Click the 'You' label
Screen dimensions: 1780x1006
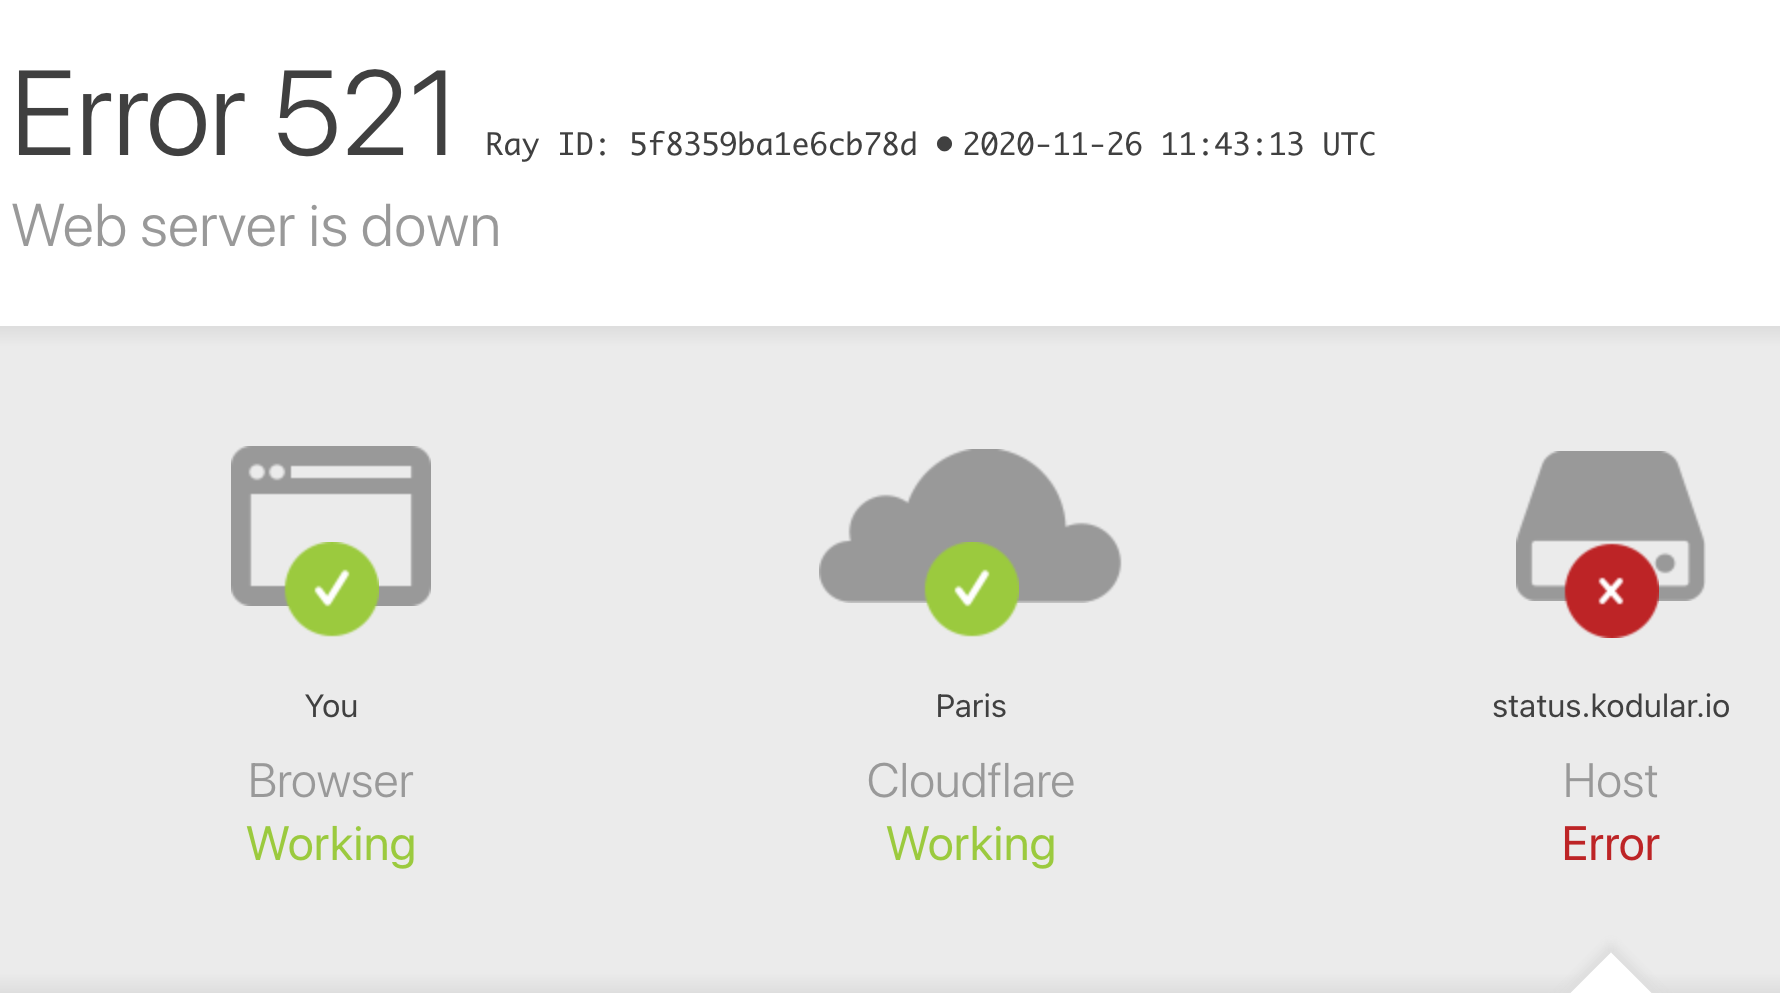tap(331, 706)
